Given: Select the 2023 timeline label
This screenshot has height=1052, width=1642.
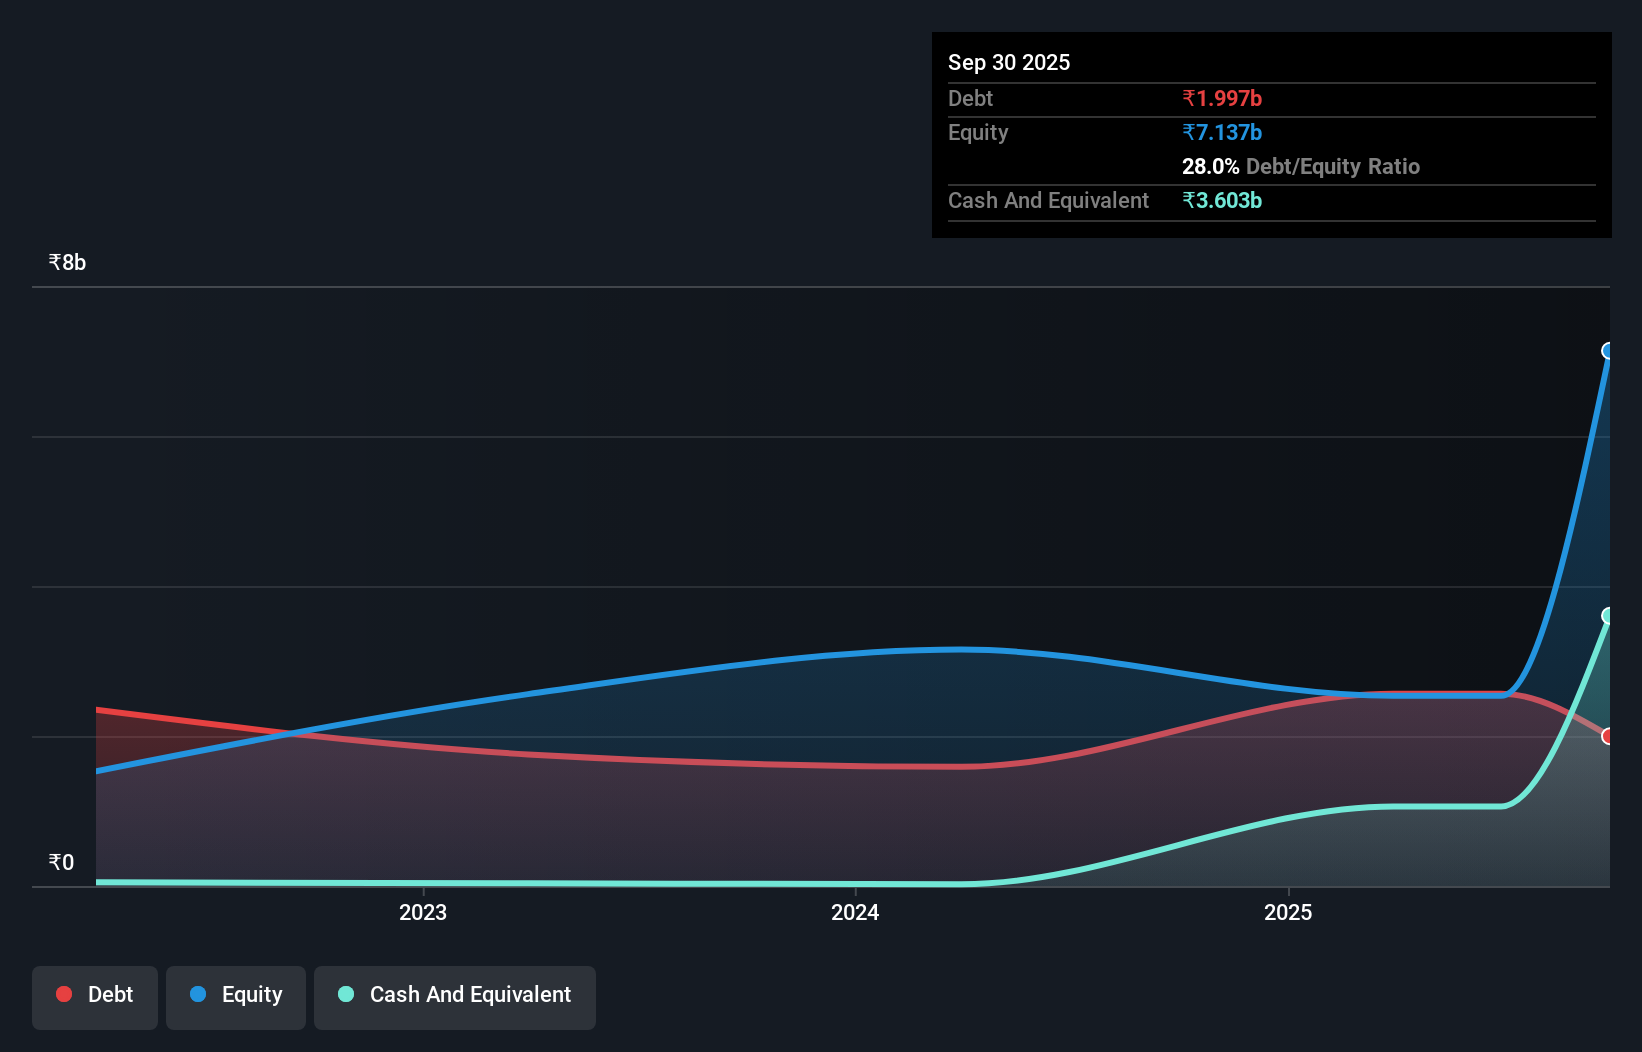Looking at the screenshot, I should coord(423,912).
